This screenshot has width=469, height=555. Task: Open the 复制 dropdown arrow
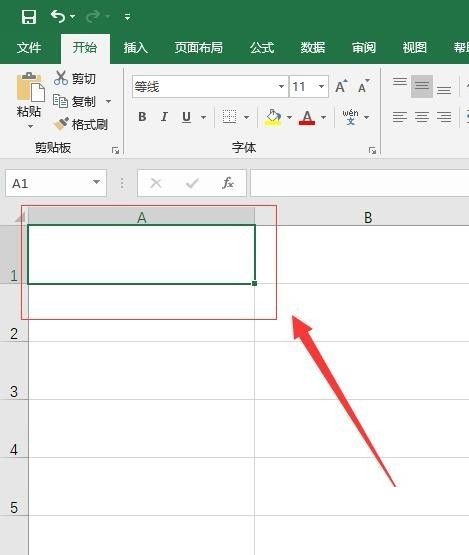pyautogui.click(x=108, y=102)
